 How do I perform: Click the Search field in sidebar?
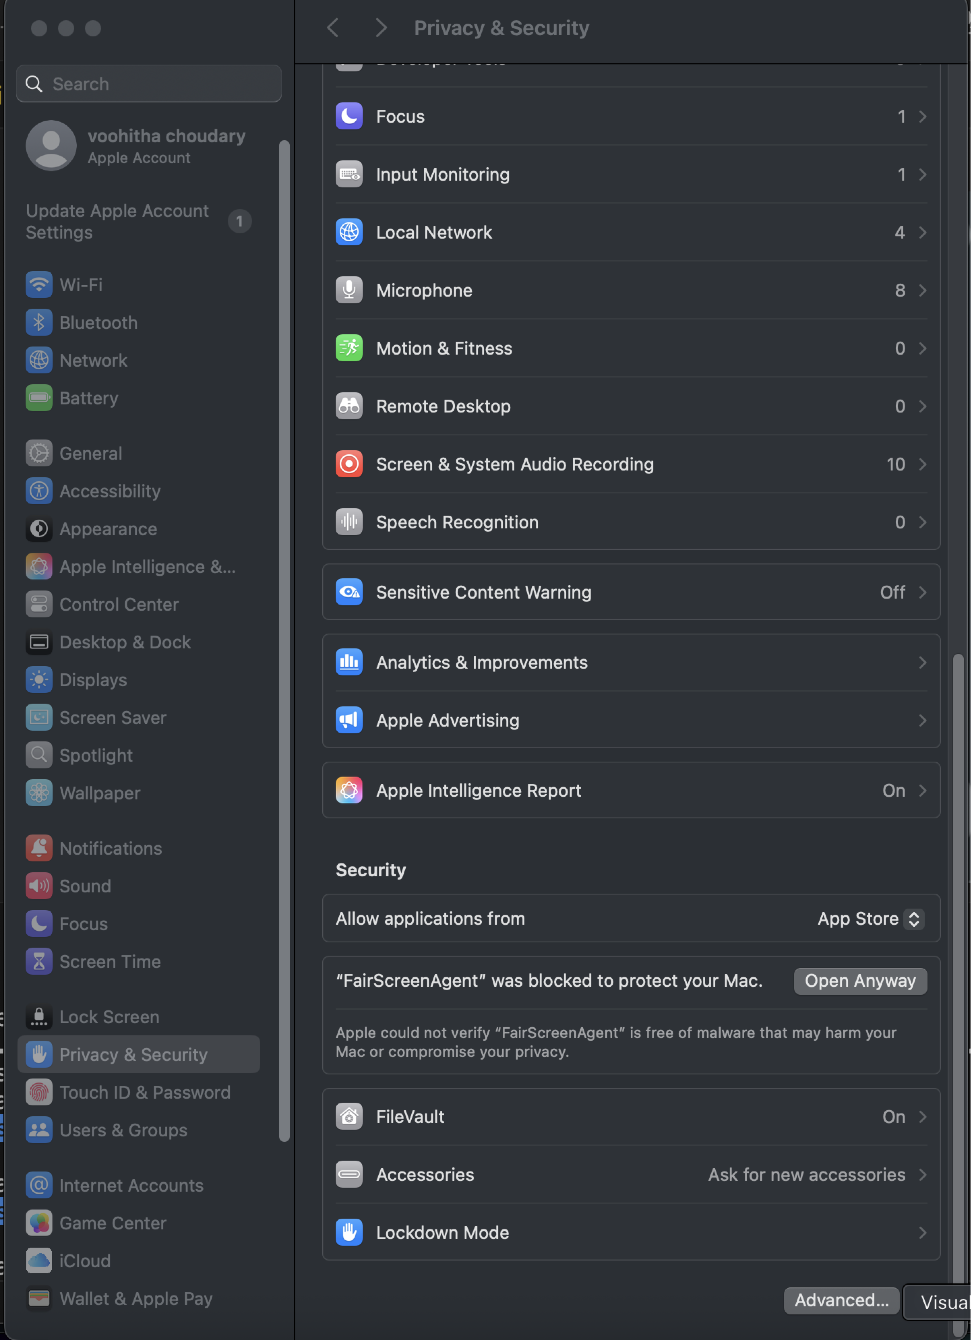pos(150,84)
